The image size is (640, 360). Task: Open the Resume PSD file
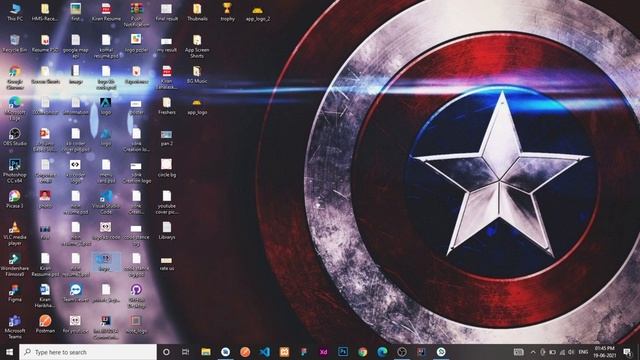pyautogui.click(x=45, y=44)
